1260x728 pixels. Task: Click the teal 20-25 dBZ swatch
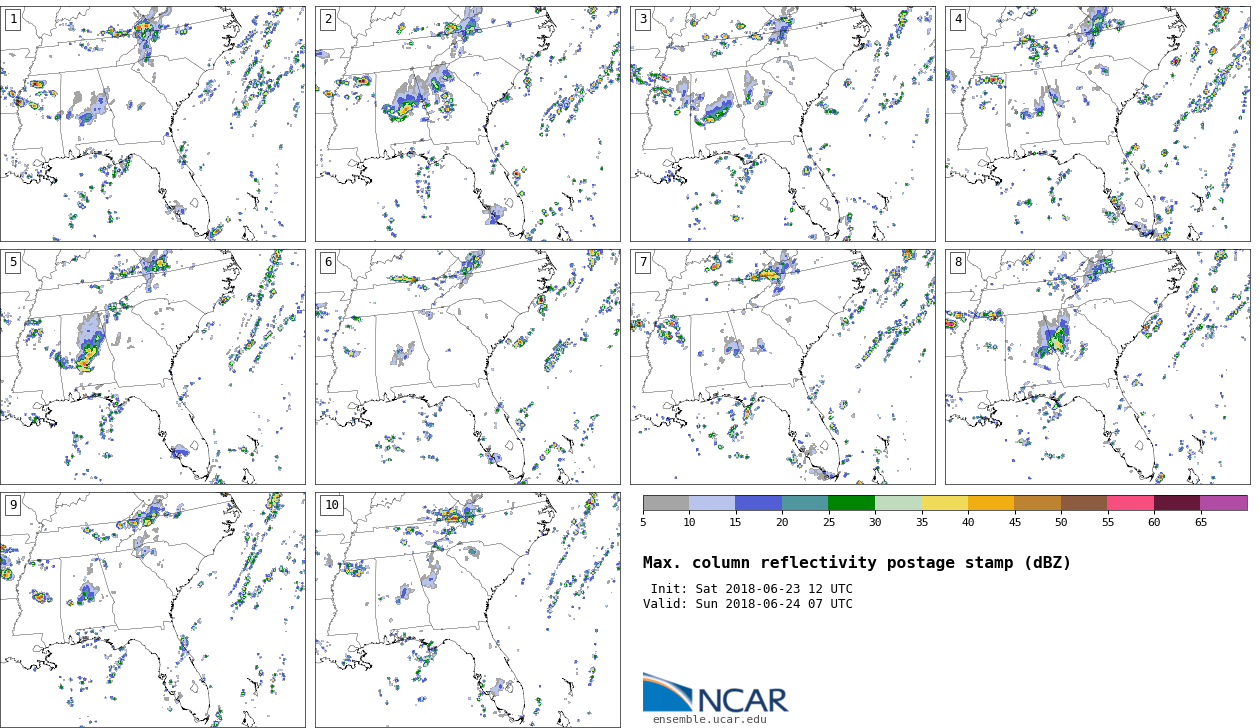click(805, 503)
